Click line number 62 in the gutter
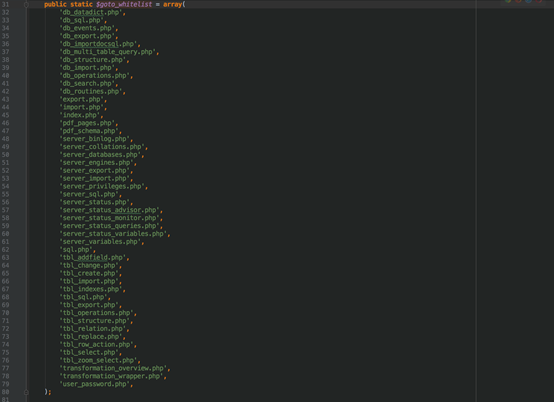The height and width of the screenshot is (402, 554). pos(6,250)
